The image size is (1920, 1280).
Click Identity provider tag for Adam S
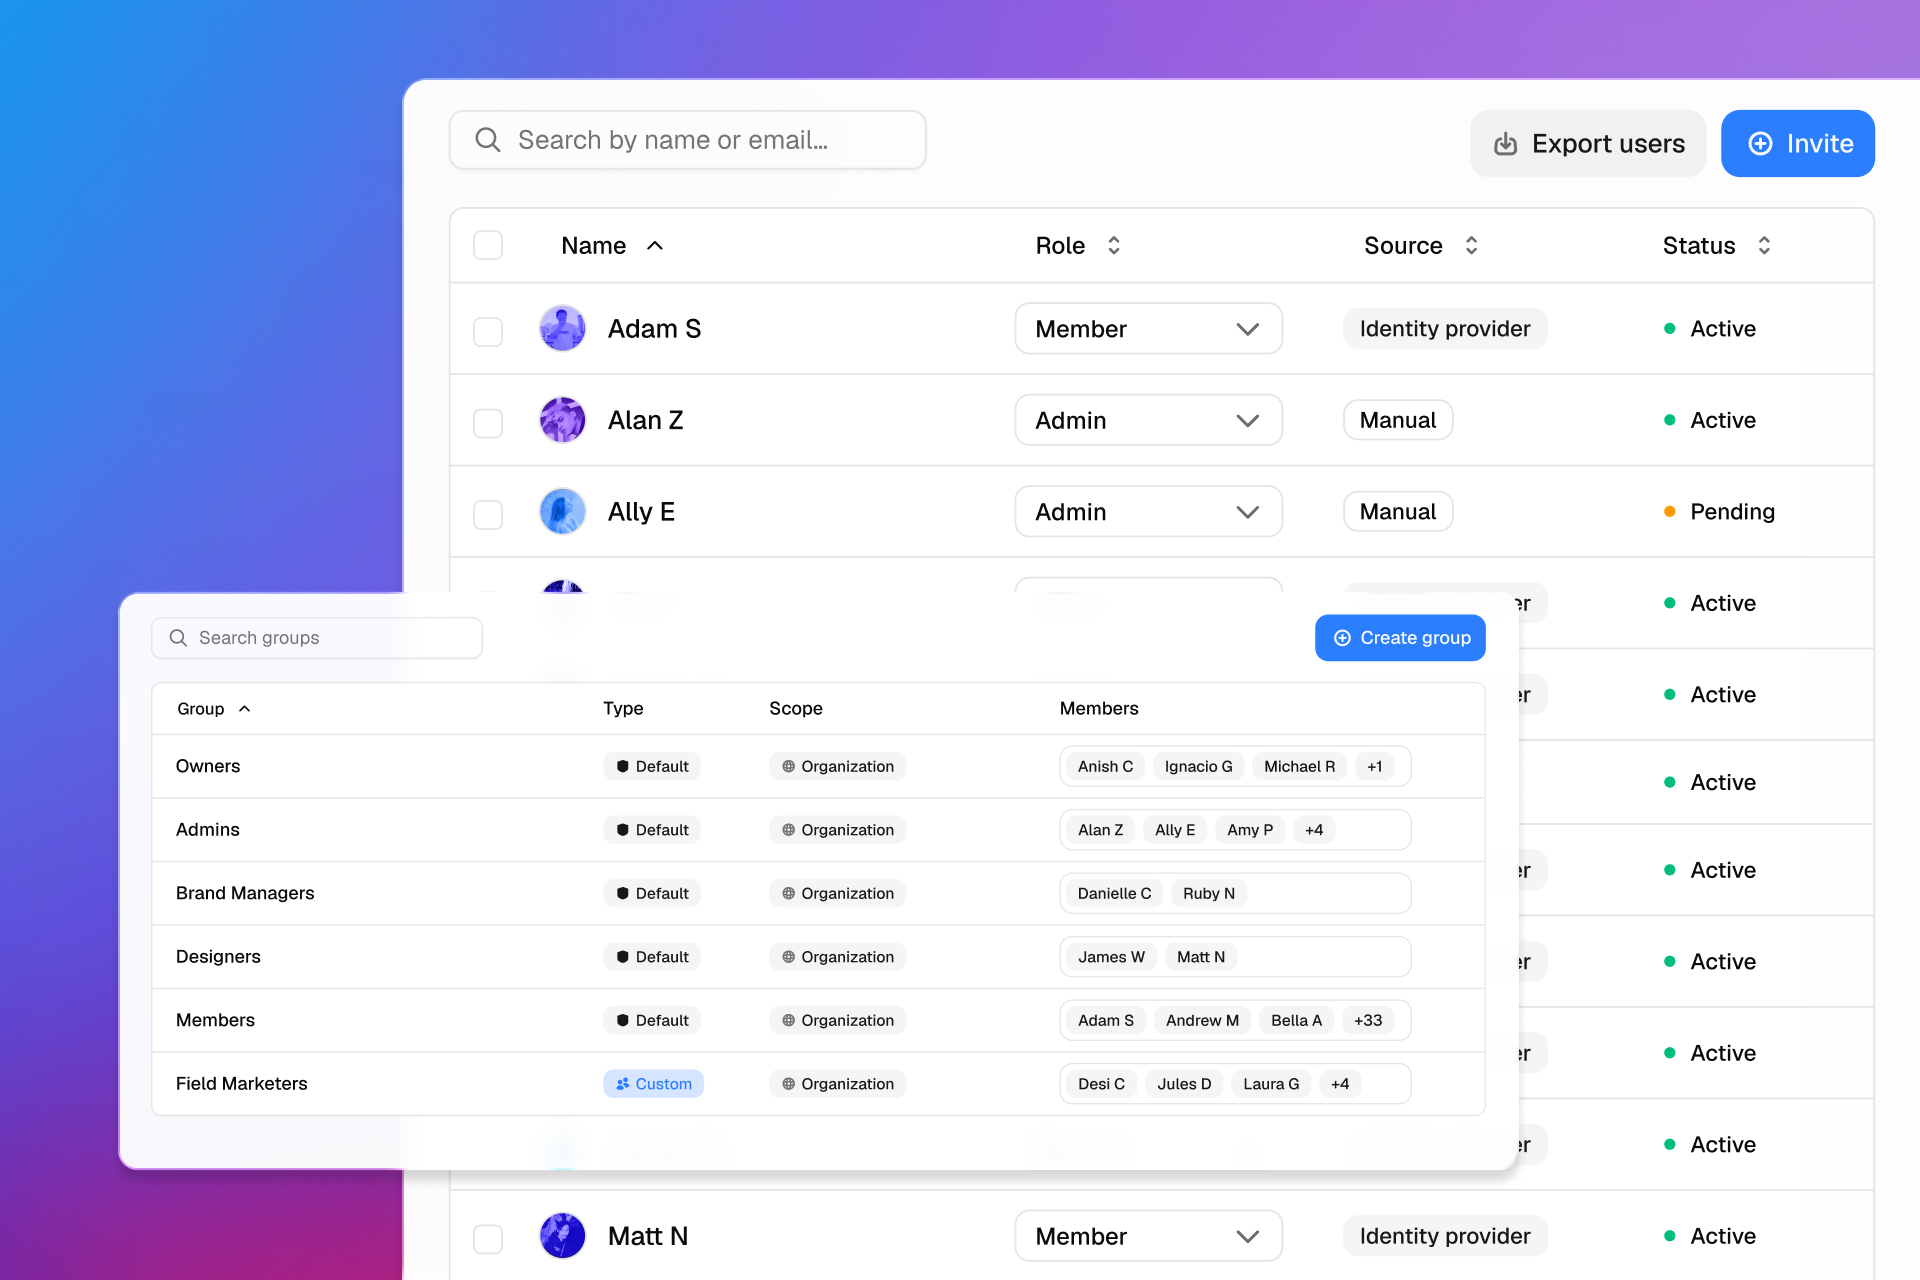tap(1445, 329)
